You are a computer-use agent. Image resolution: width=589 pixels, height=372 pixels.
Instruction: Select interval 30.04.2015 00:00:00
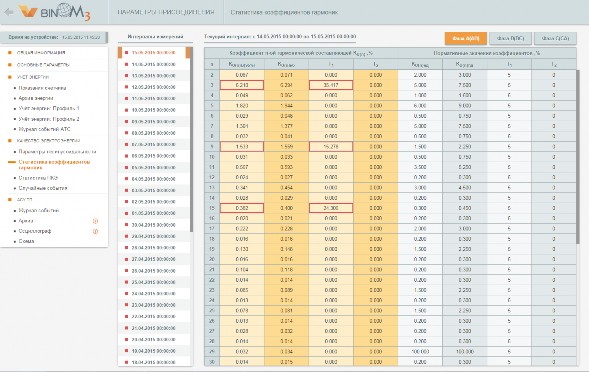(x=153, y=225)
